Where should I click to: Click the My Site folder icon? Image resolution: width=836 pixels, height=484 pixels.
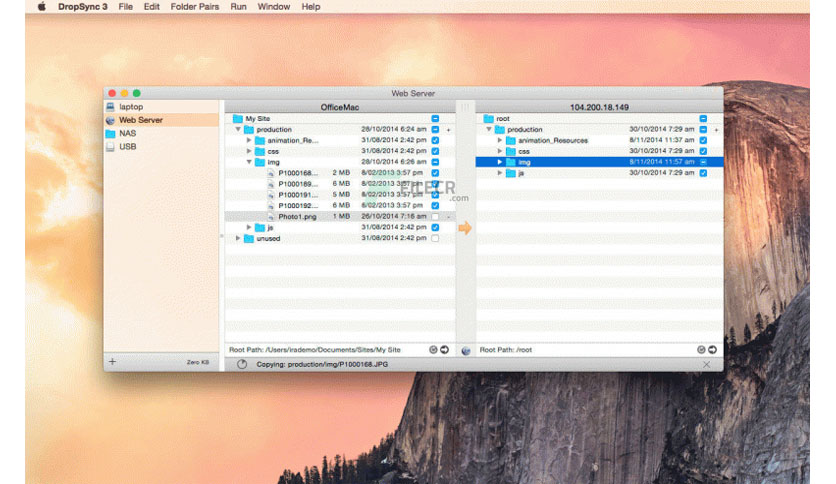(238, 118)
